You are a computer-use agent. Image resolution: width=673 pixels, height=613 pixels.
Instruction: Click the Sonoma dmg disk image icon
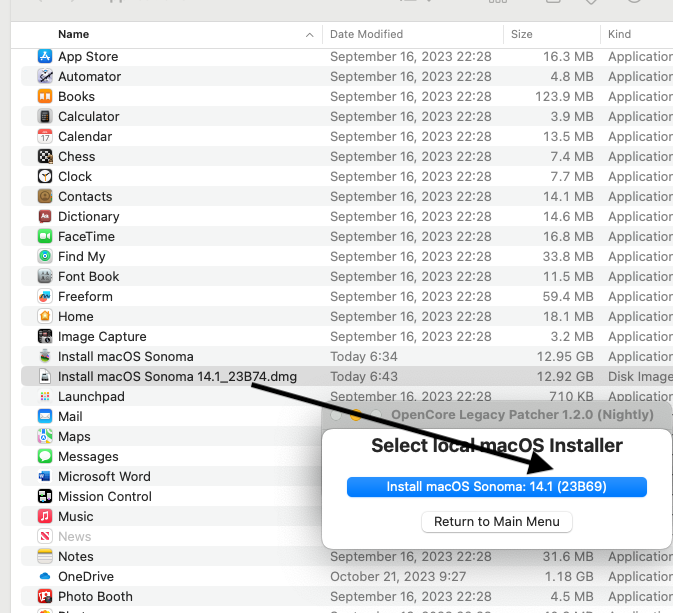(x=45, y=376)
